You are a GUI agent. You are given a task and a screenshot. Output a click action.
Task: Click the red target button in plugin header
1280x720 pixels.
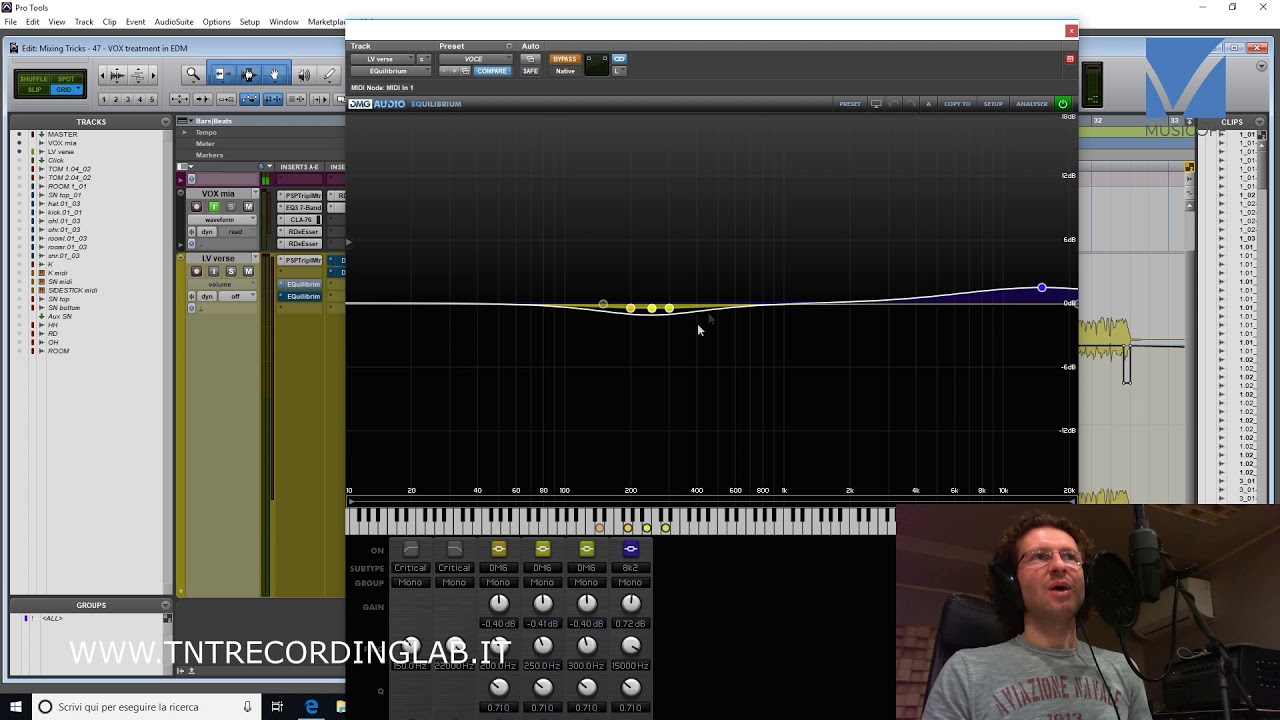click(1070, 59)
